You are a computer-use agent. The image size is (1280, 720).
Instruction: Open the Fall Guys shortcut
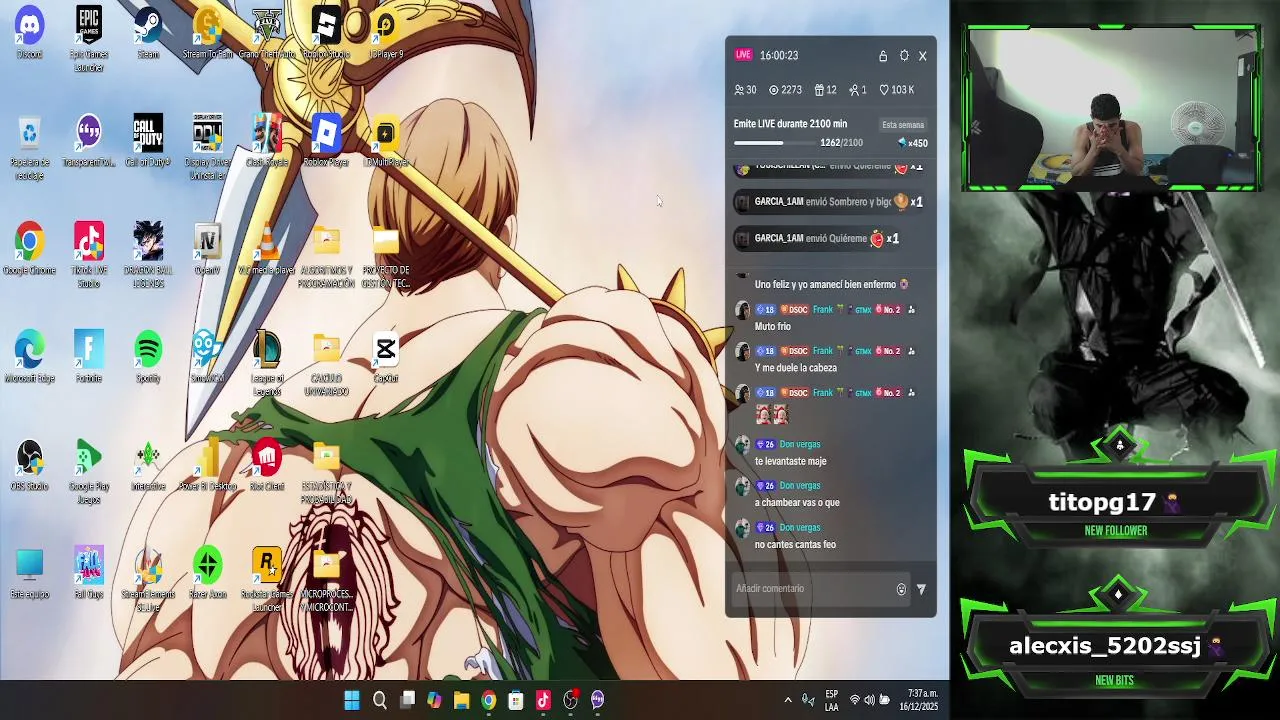coord(88,573)
